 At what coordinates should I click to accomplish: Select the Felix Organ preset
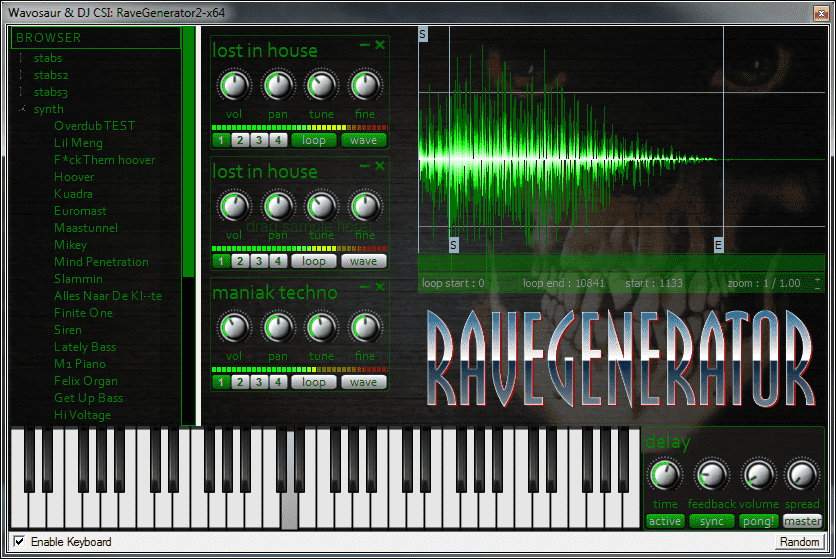tap(86, 381)
